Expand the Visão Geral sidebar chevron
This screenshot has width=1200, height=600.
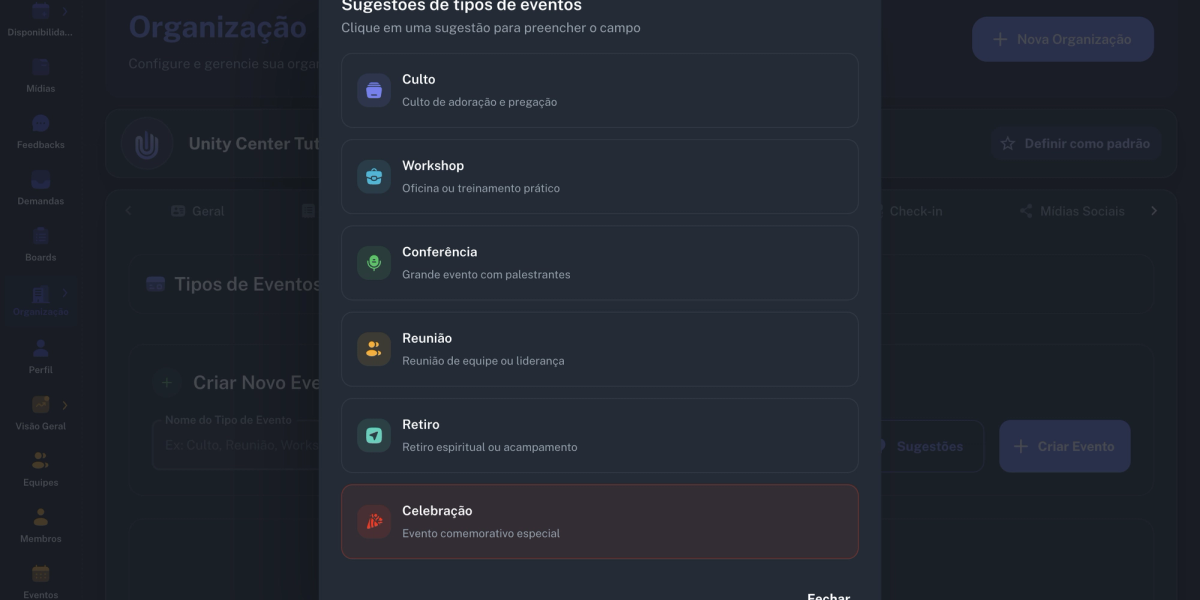(x=67, y=405)
